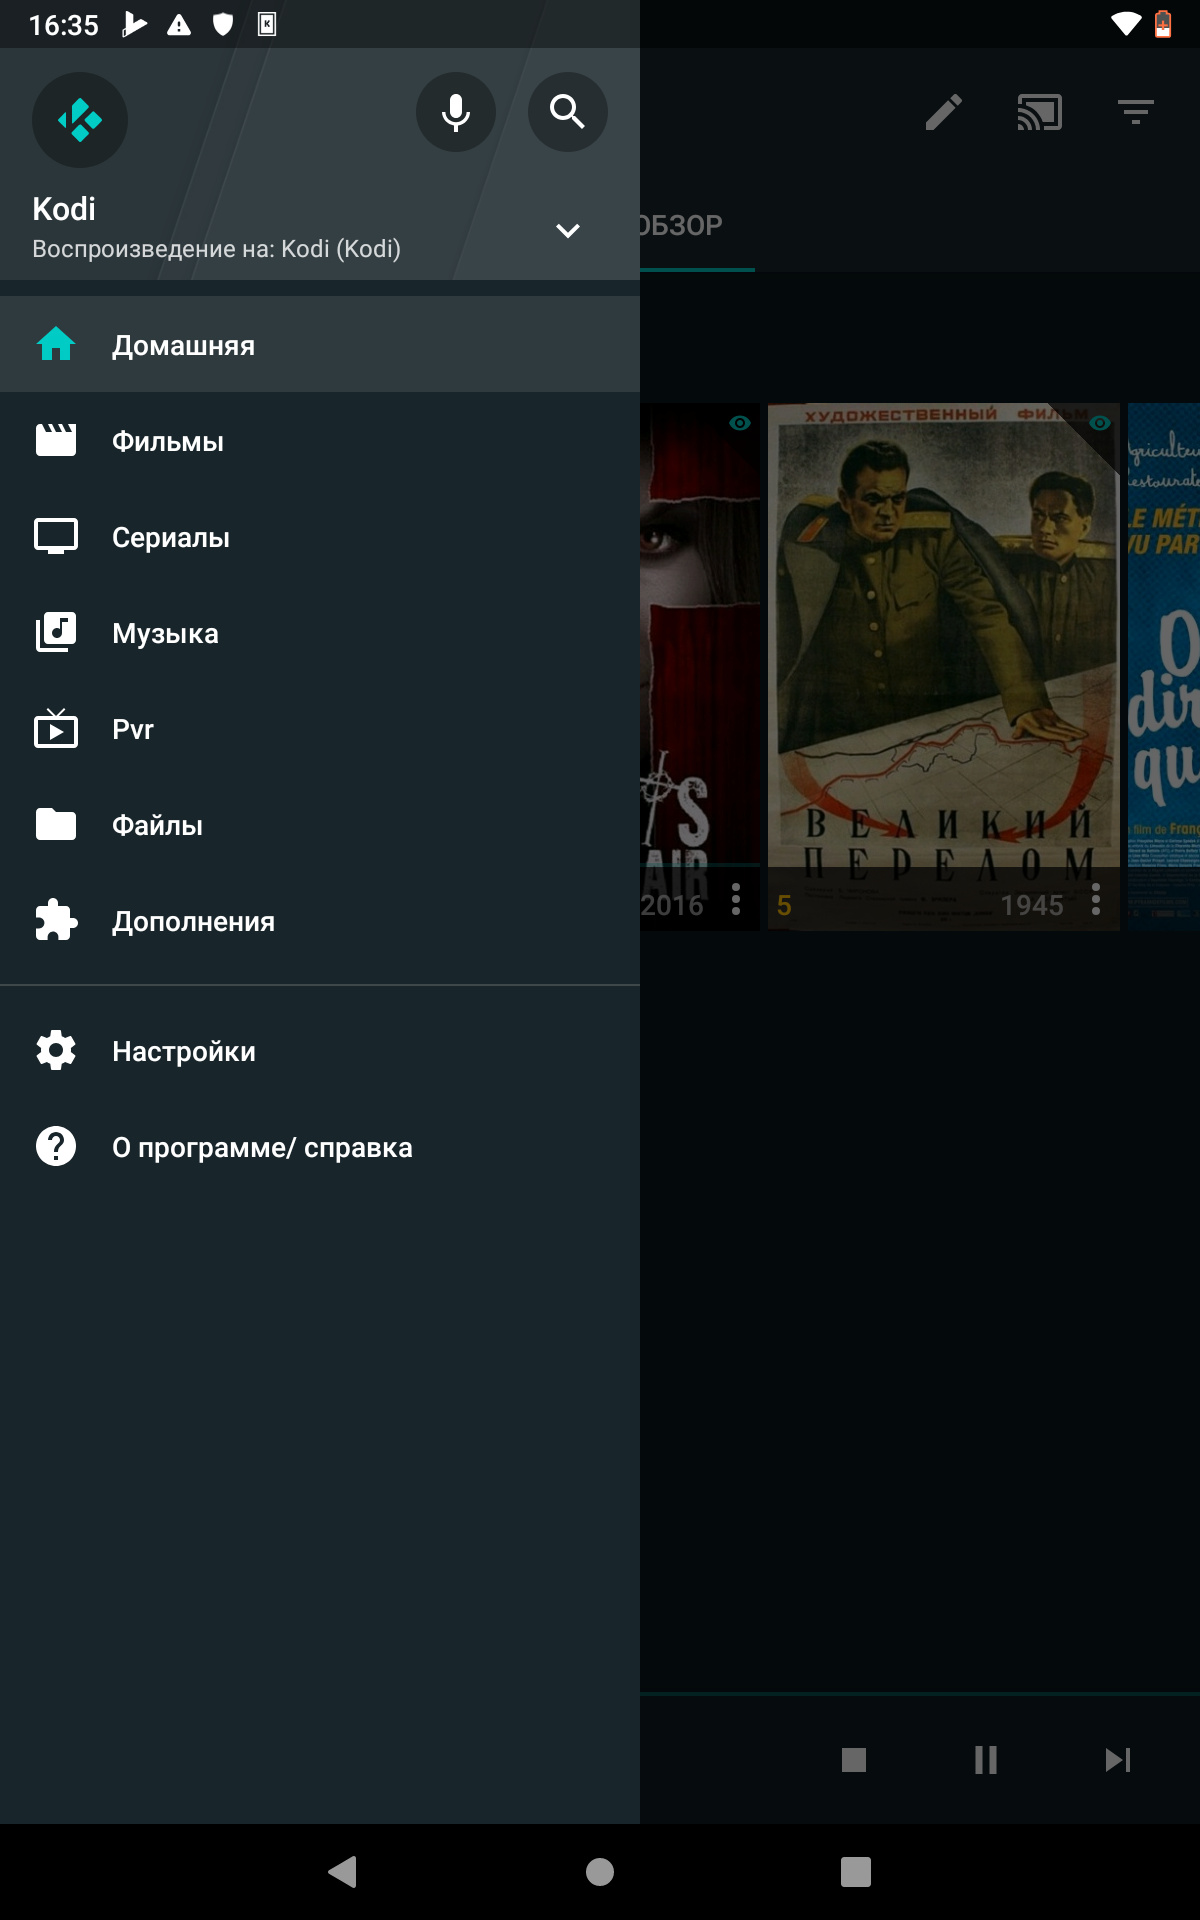Skip to next track

coord(1118,1760)
